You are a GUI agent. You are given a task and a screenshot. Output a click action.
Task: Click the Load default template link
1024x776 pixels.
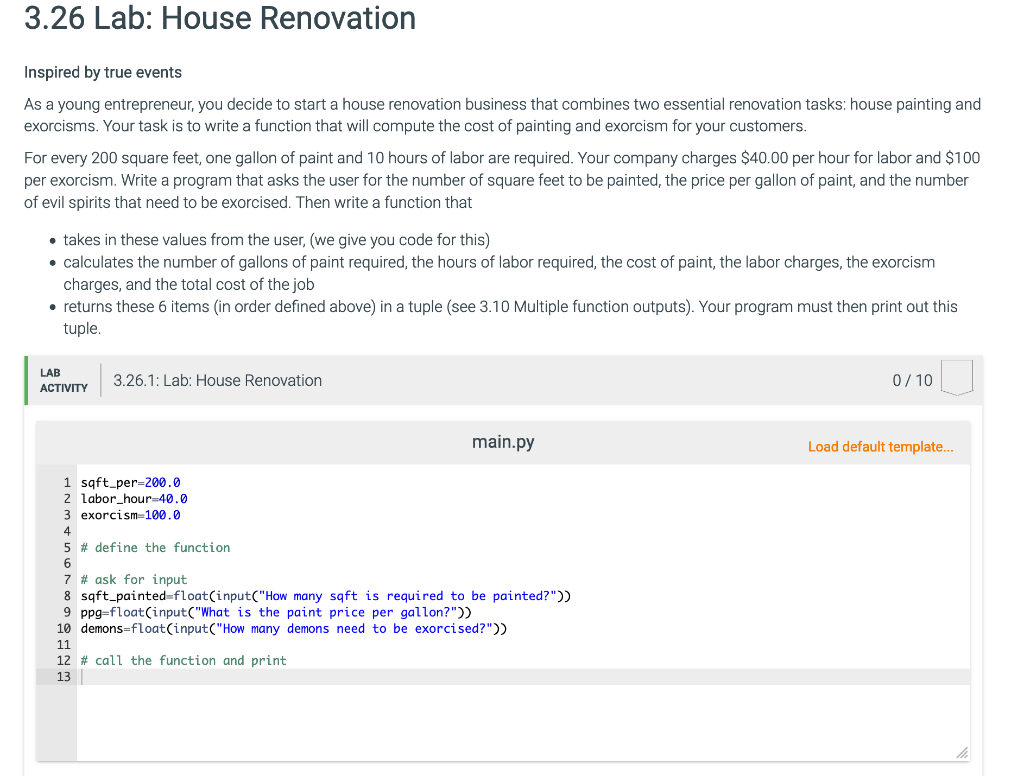pos(880,446)
